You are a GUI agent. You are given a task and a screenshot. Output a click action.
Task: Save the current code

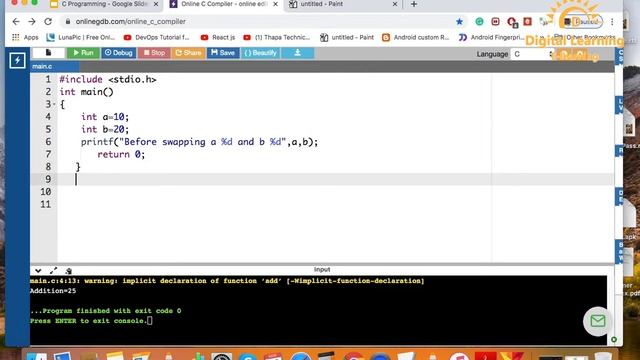pyautogui.click(x=223, y=53)
